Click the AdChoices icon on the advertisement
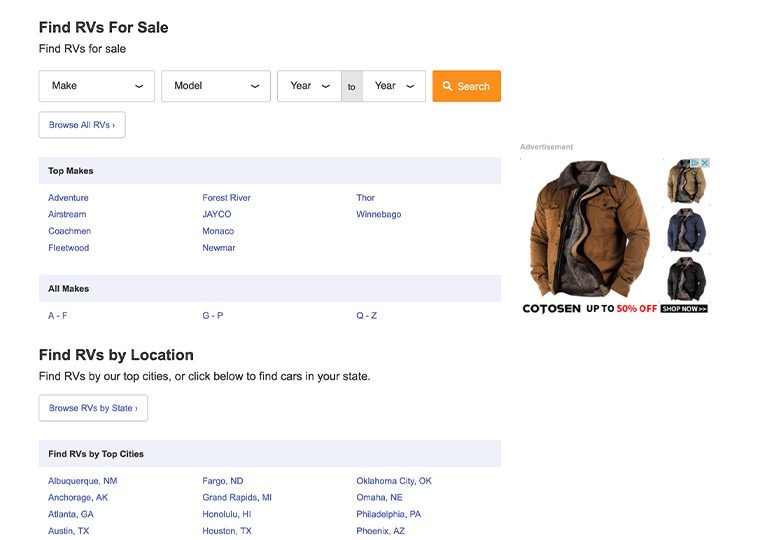 (x=694, y=163)
